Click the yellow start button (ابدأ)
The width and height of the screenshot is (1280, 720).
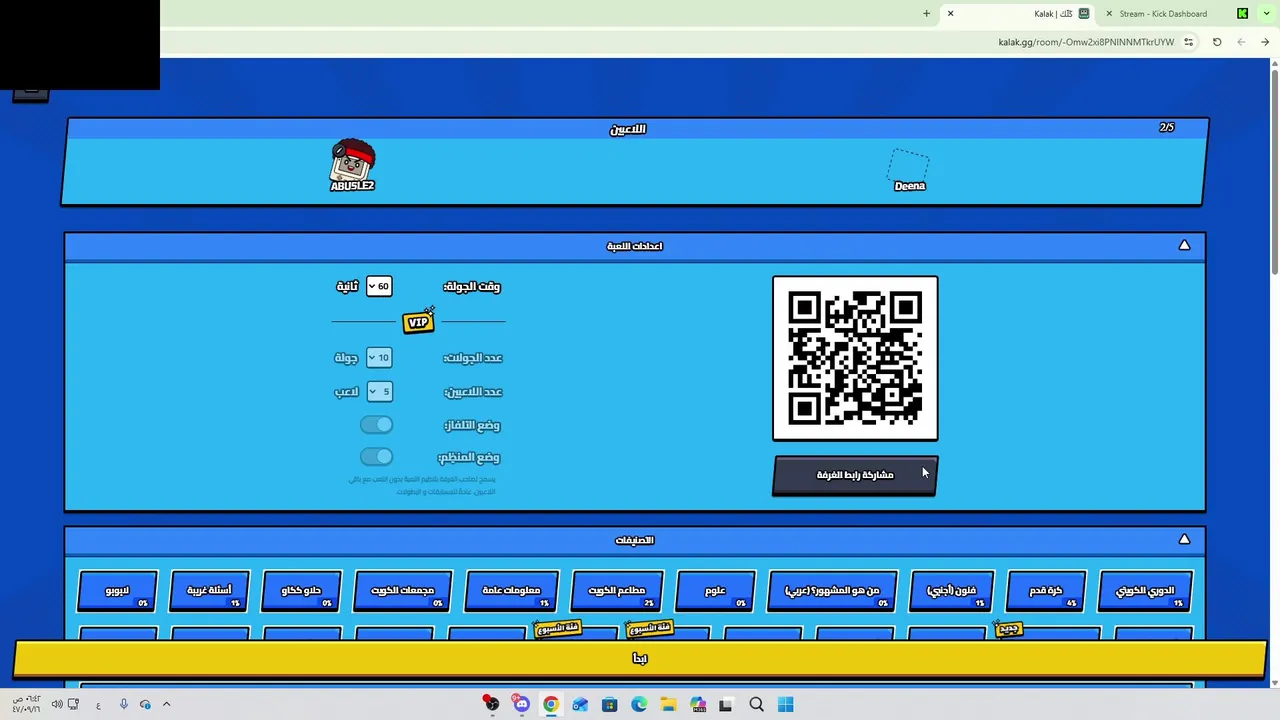(640, 658)
